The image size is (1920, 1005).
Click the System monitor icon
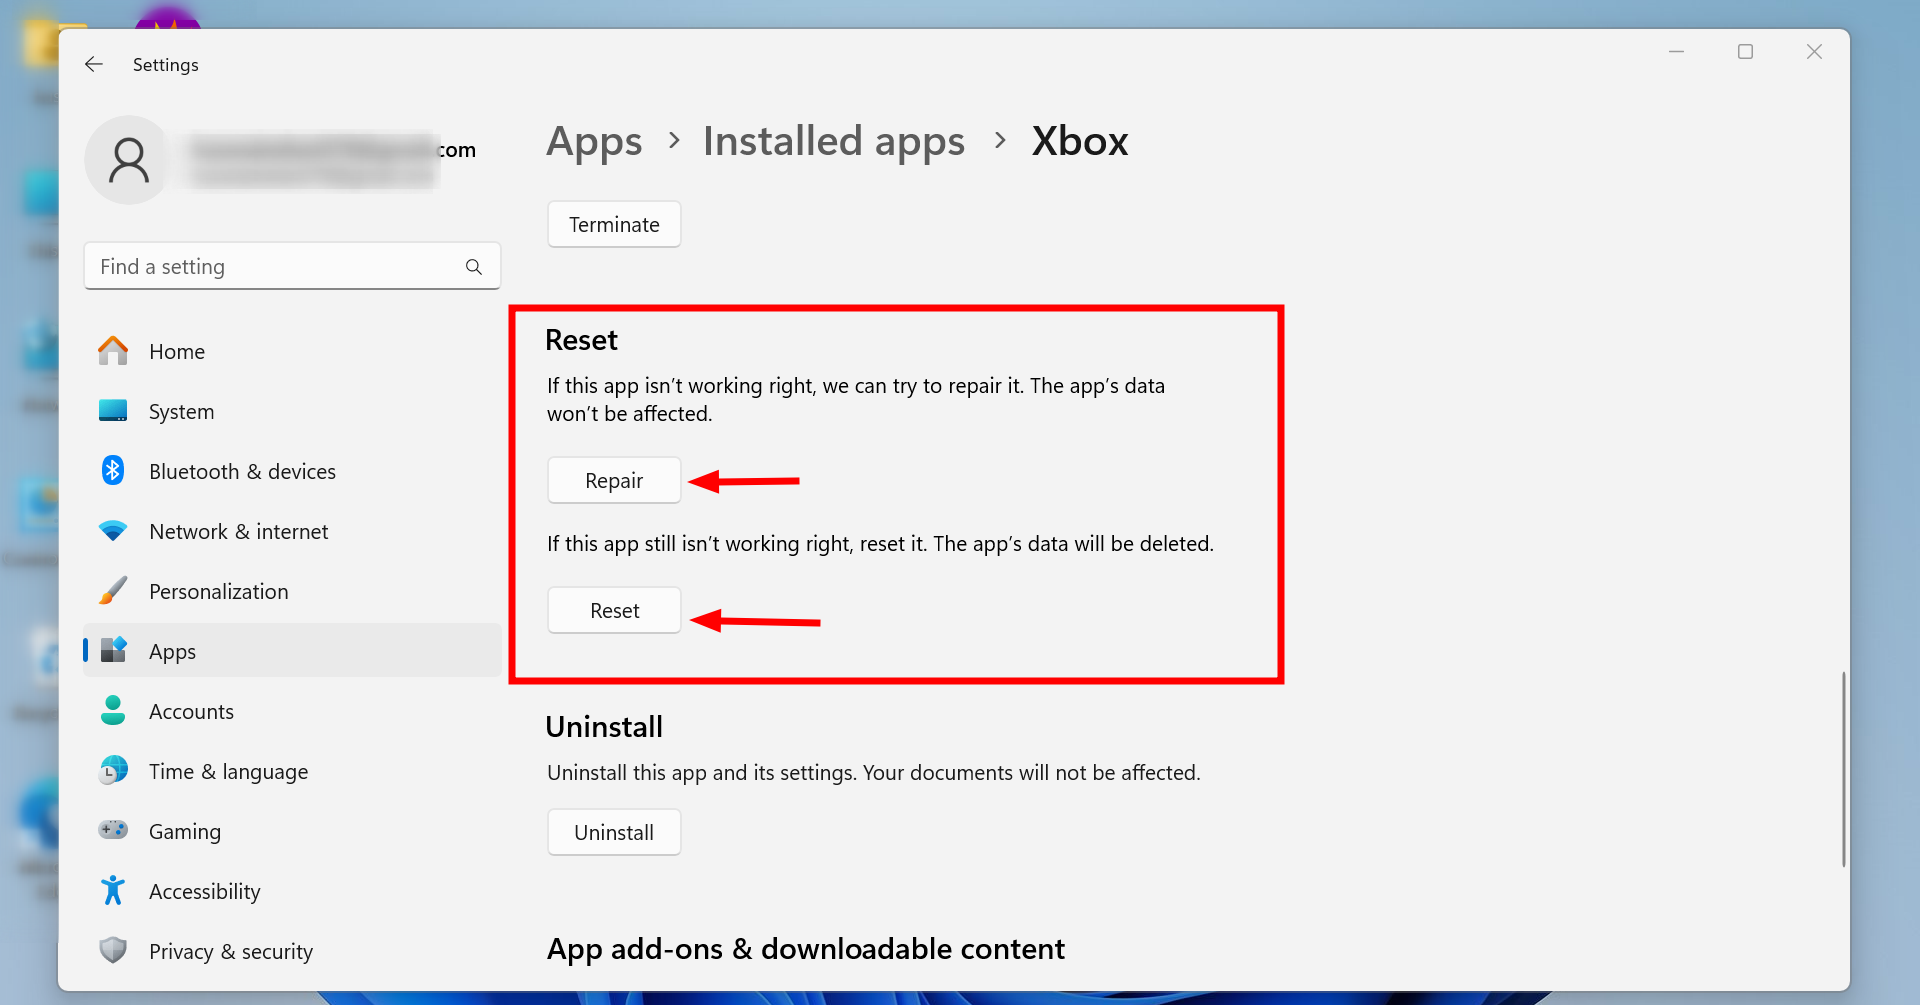point(113,411)
